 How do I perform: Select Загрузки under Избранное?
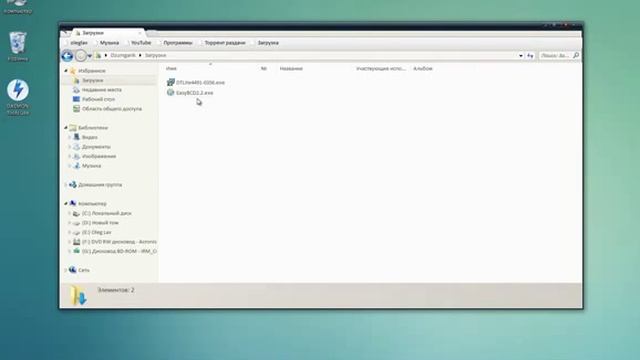point(92,80)
